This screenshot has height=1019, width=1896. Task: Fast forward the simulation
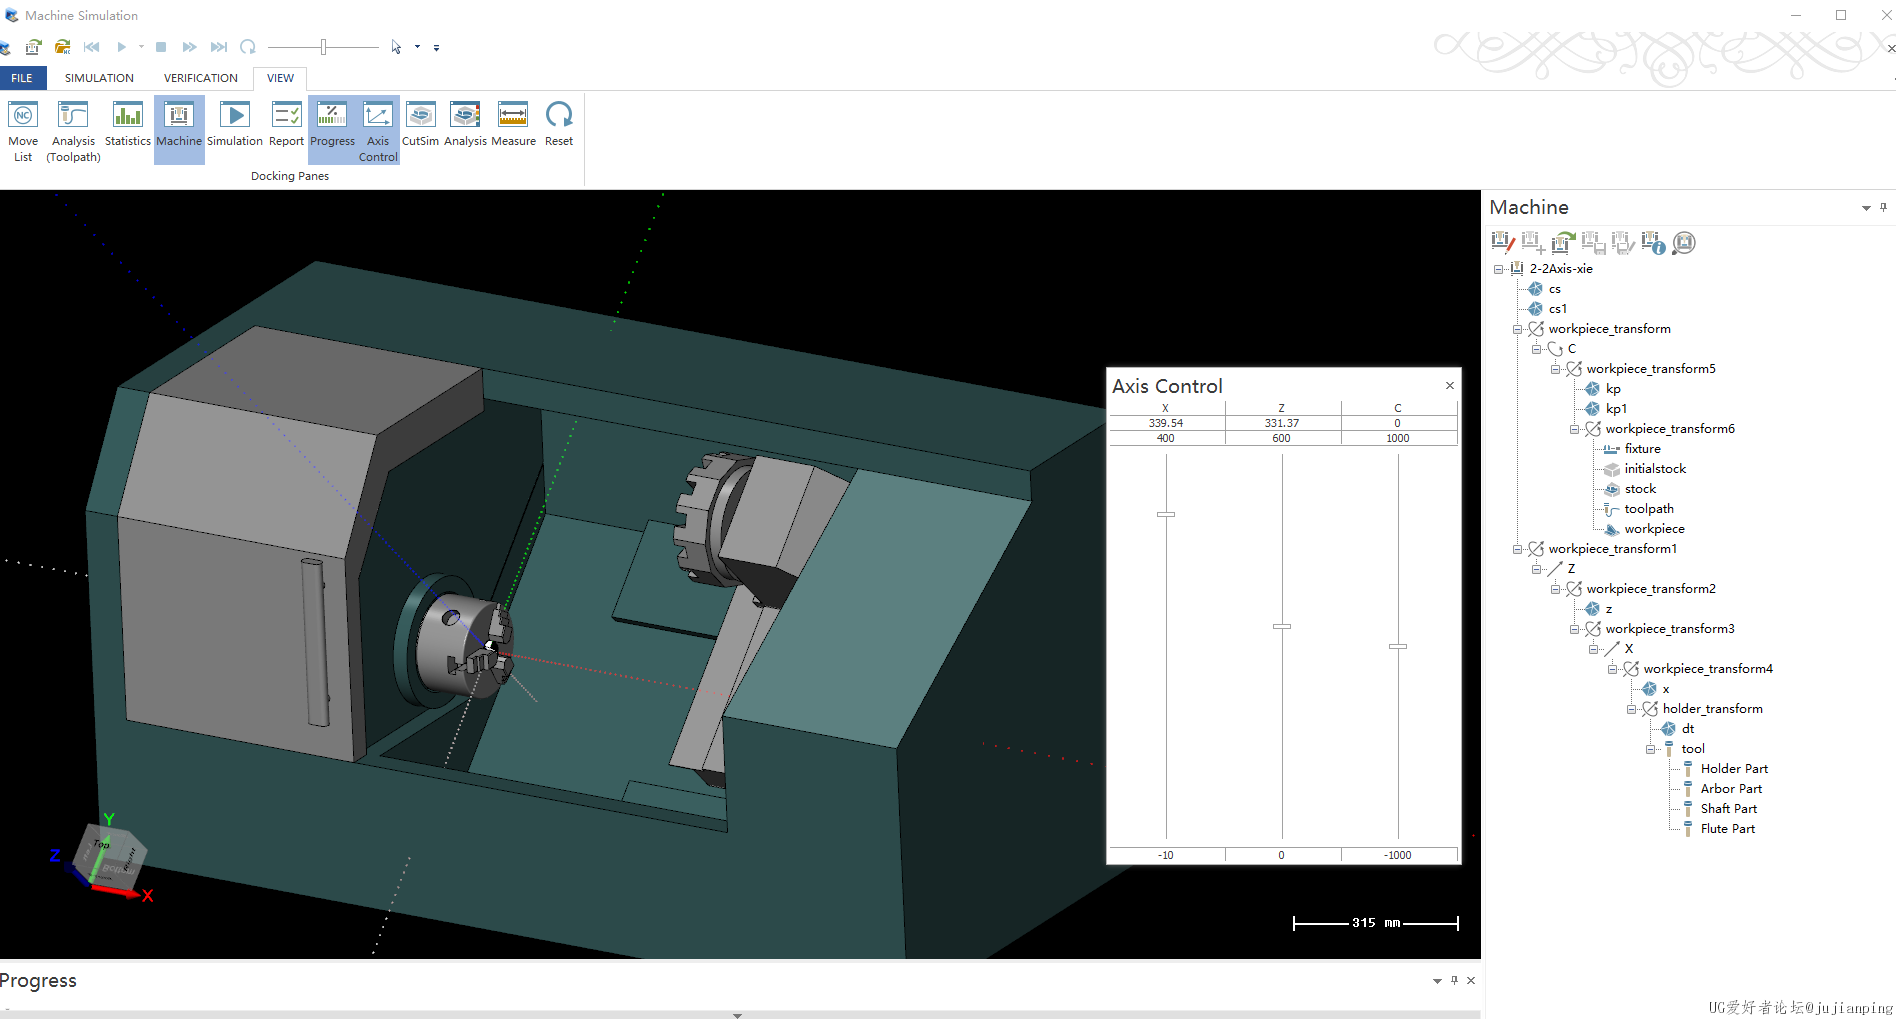(189, 47)
